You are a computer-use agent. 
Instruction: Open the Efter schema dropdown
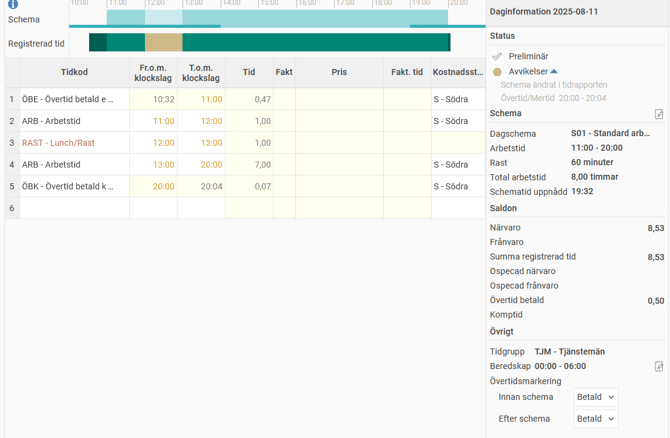[595, 419]
